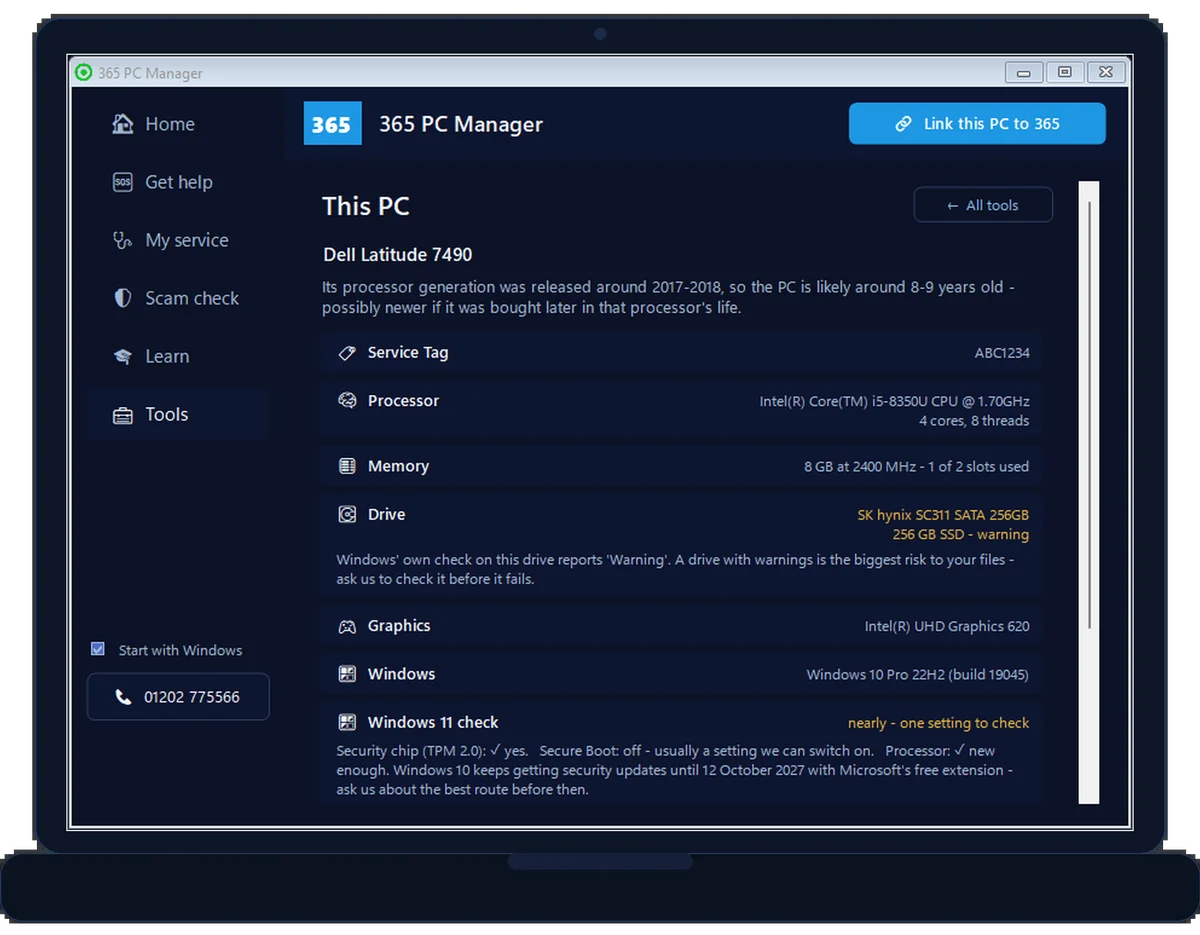Click the stethoscope My service icon
Screen dimensions: 1200x935
pyautogui.click(x=123, y=240)
